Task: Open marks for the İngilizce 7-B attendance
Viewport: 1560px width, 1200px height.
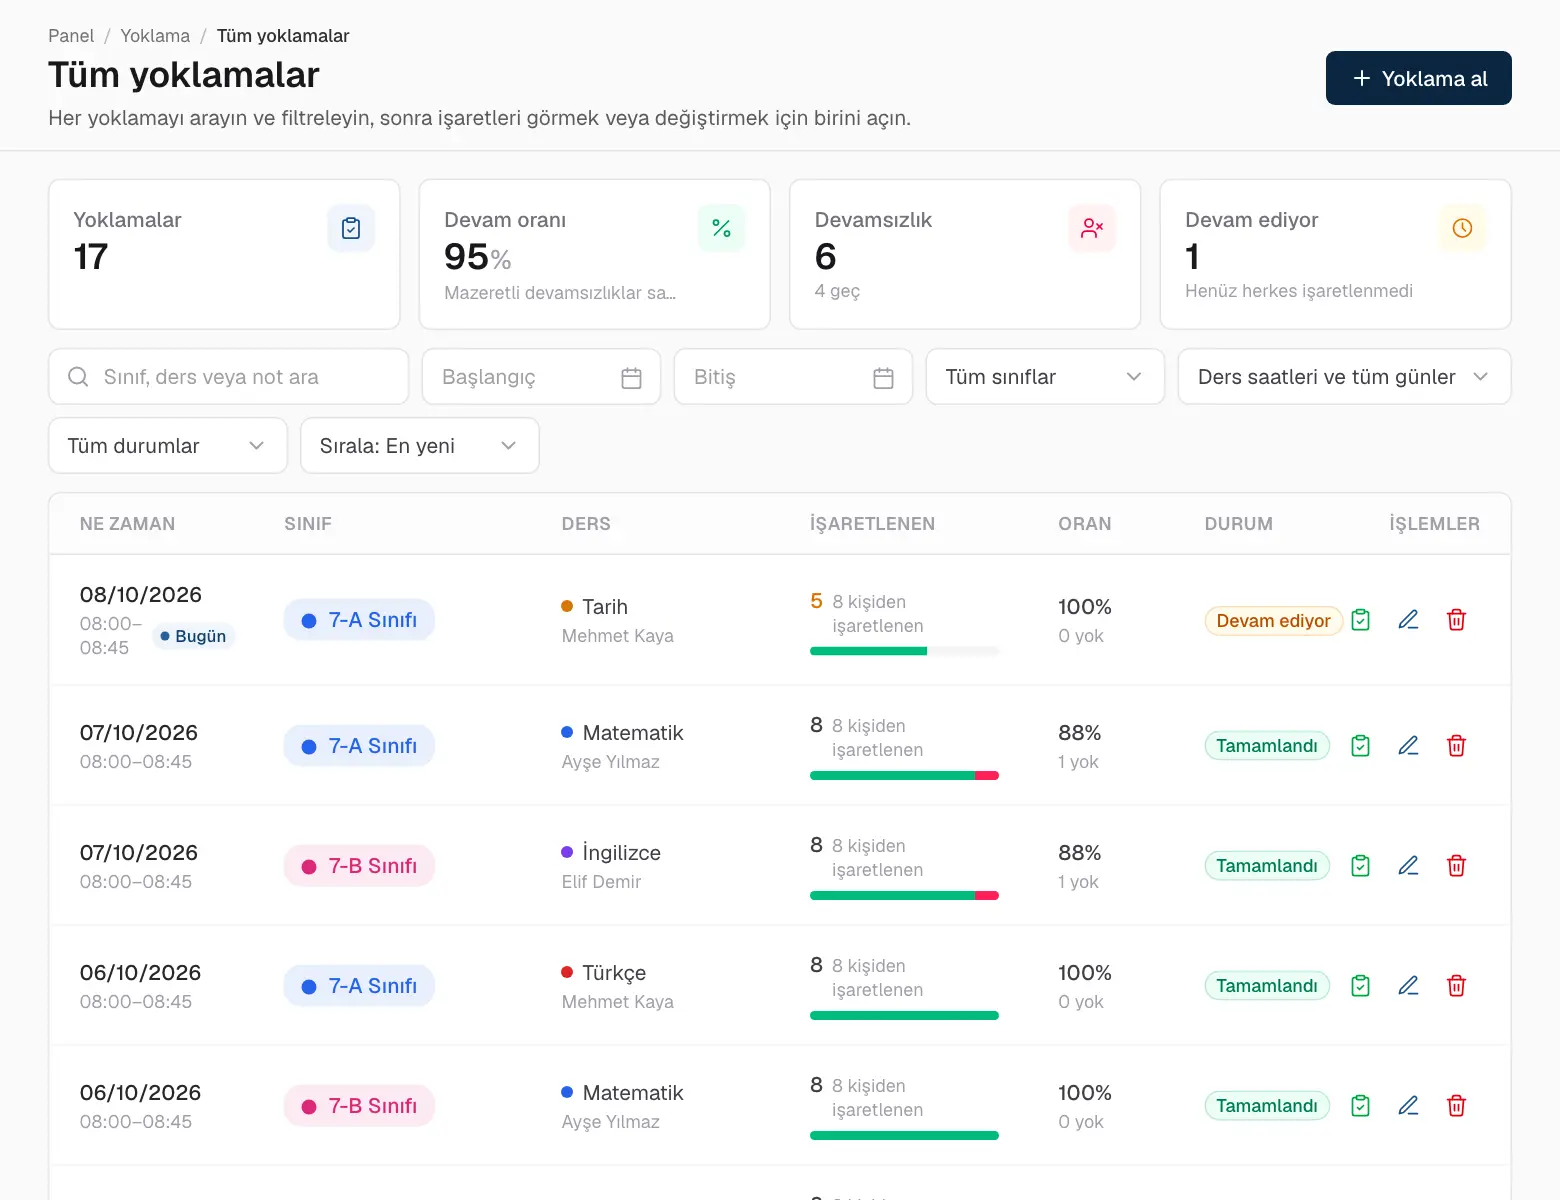Action: coord(1360,866)
